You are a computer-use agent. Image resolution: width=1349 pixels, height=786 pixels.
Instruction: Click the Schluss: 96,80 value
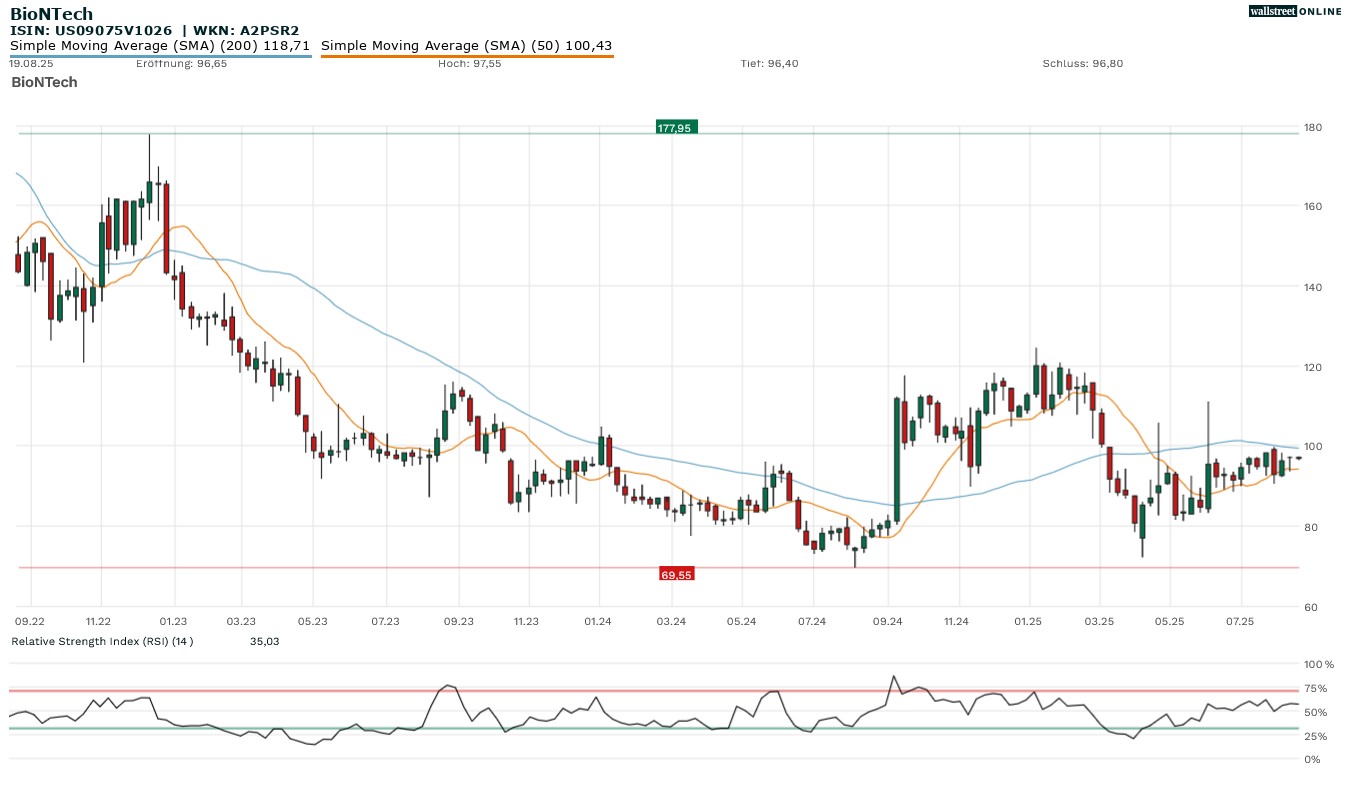pos(1083,63)
